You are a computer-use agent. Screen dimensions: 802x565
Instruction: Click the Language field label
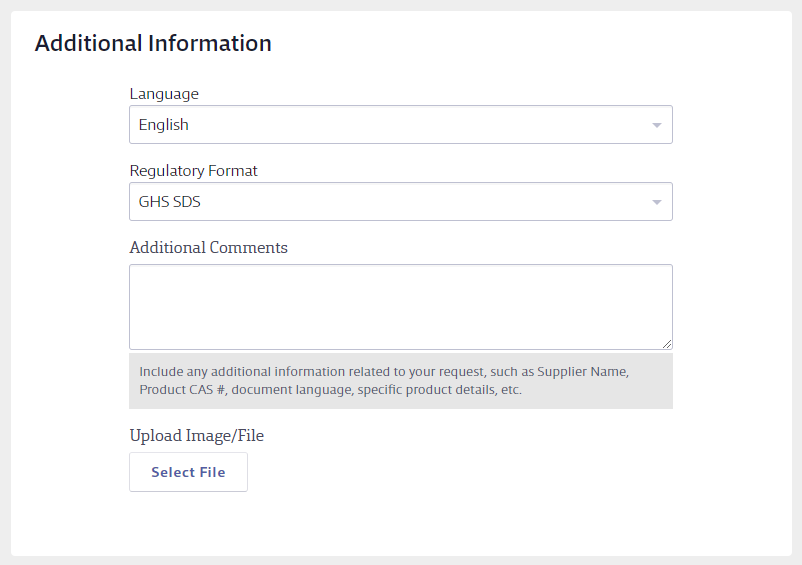click(x=164, y=94)
